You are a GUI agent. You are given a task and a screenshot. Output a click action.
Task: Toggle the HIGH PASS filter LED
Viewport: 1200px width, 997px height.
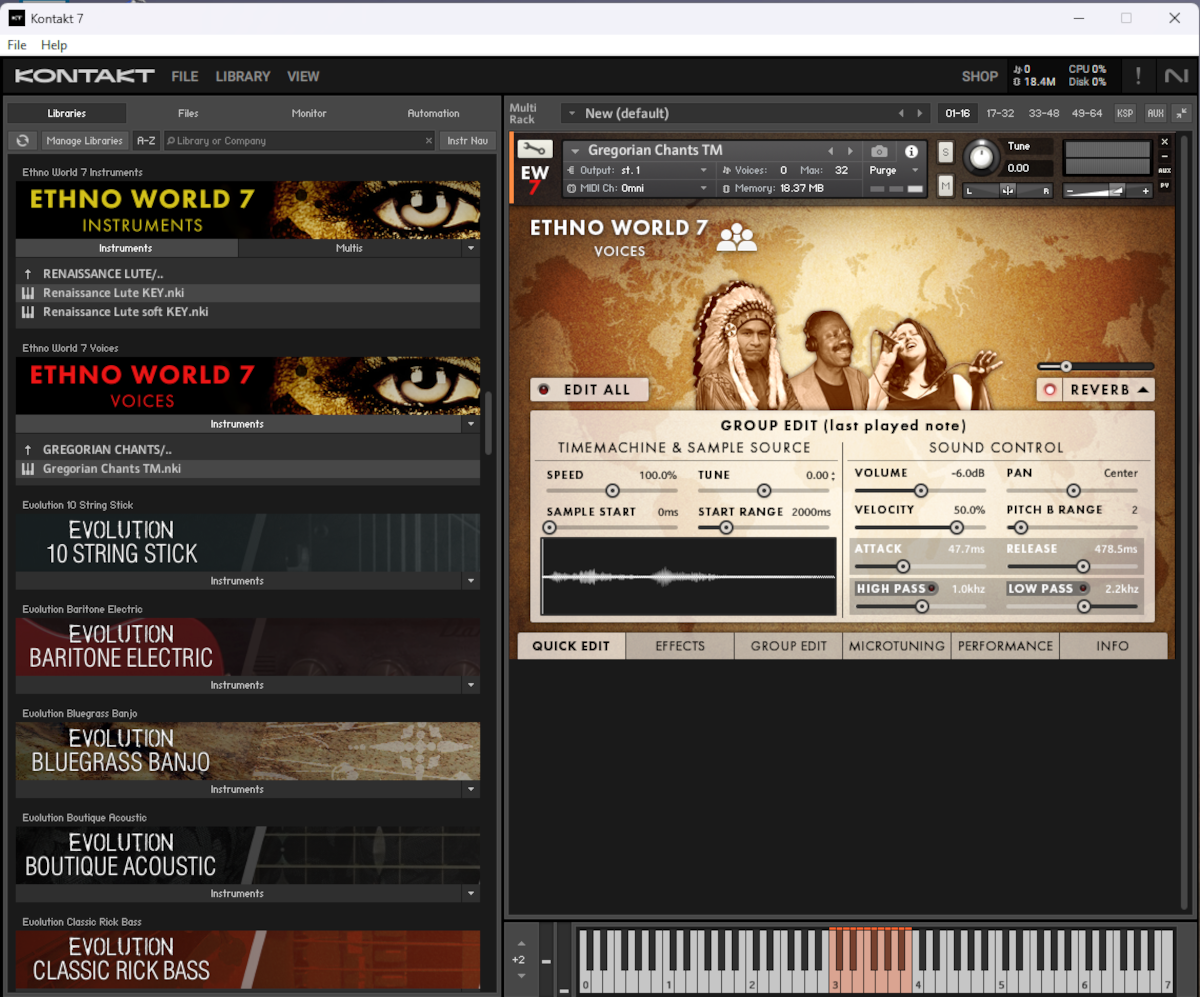click(x=933, y=589)
